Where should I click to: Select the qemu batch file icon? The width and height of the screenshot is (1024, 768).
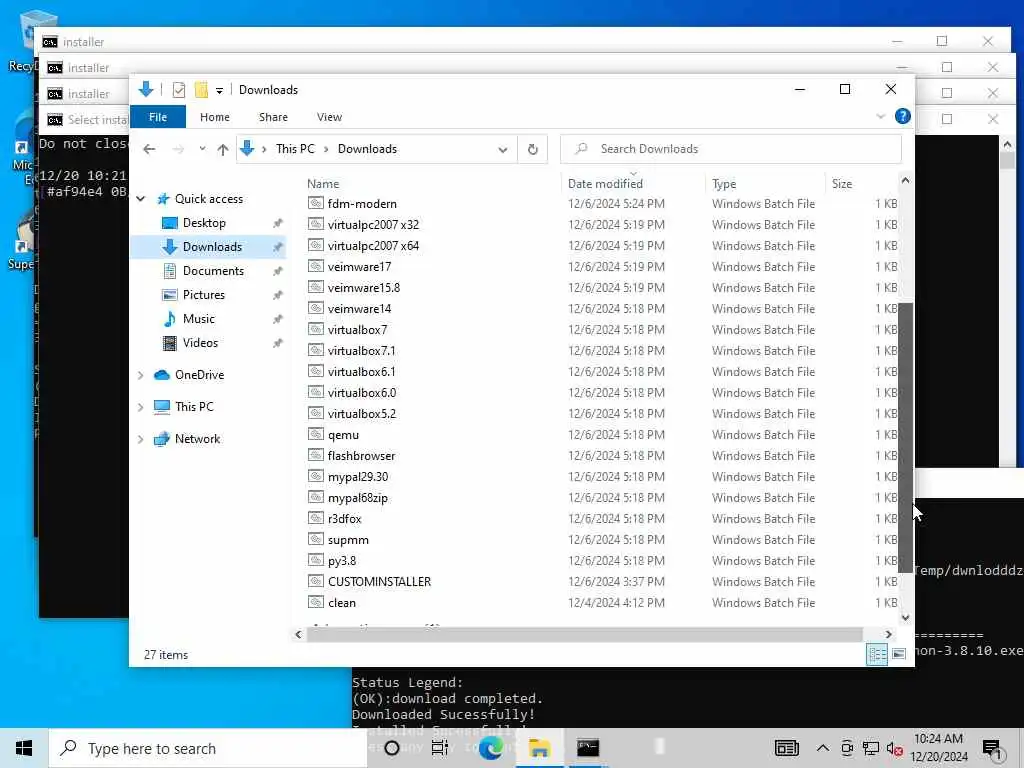316,434
